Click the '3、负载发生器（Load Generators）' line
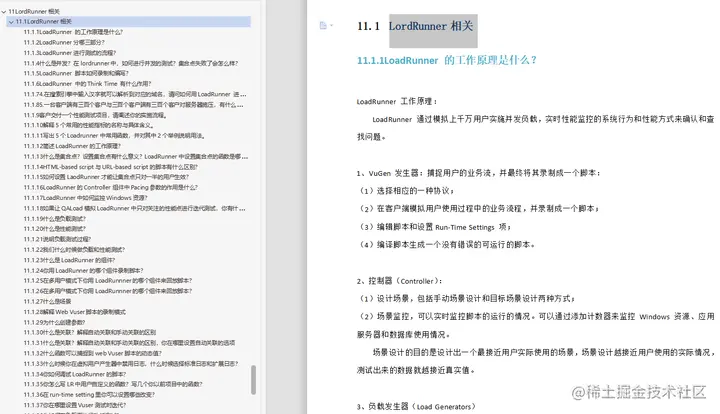Viewport: 720px width, 414px height. pos(416,406)
